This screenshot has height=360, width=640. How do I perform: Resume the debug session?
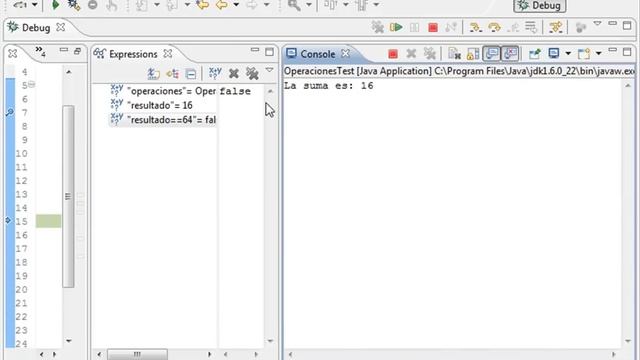(396, 27)
